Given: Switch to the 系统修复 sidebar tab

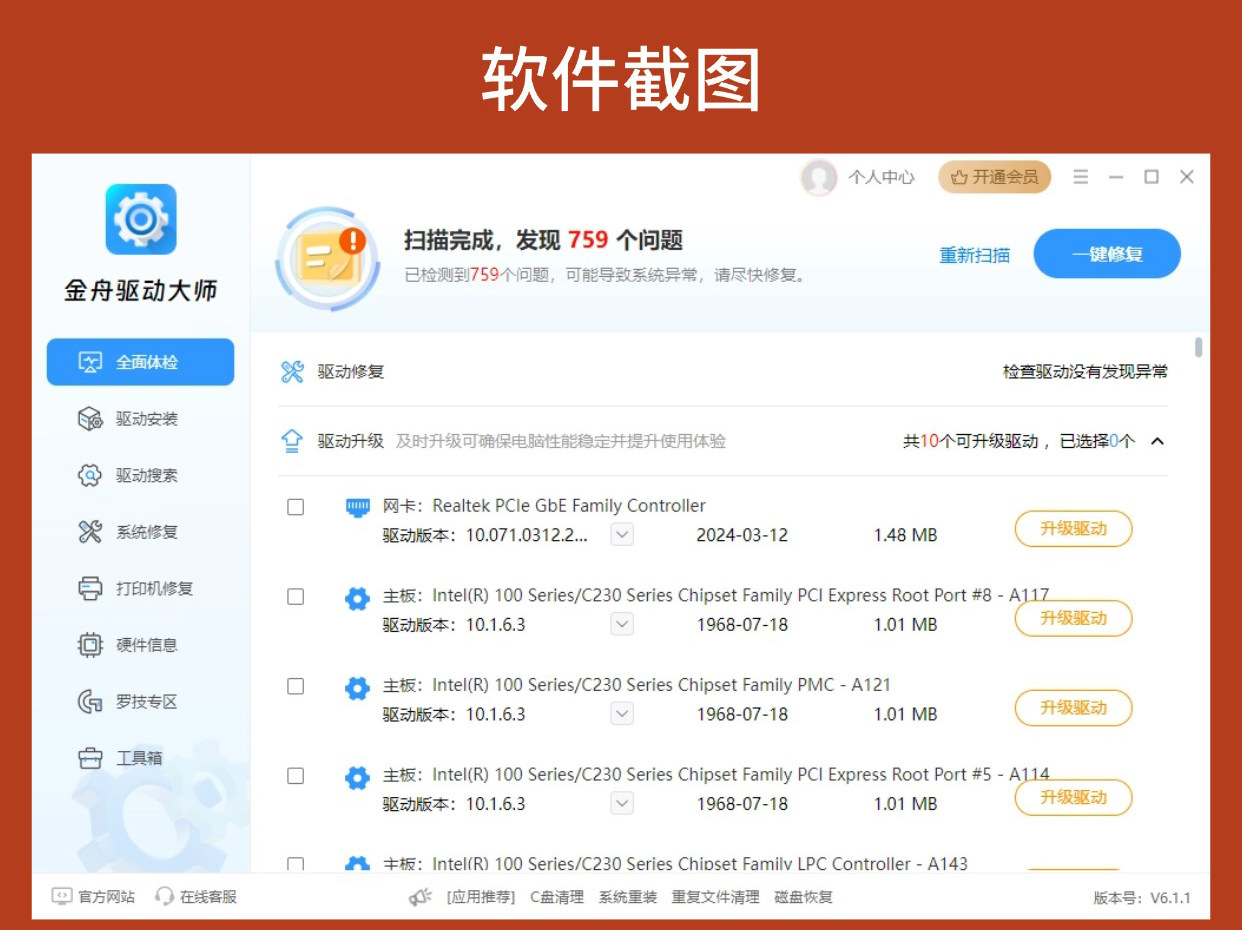Looking at the screenshot, I should coord(140,532).
